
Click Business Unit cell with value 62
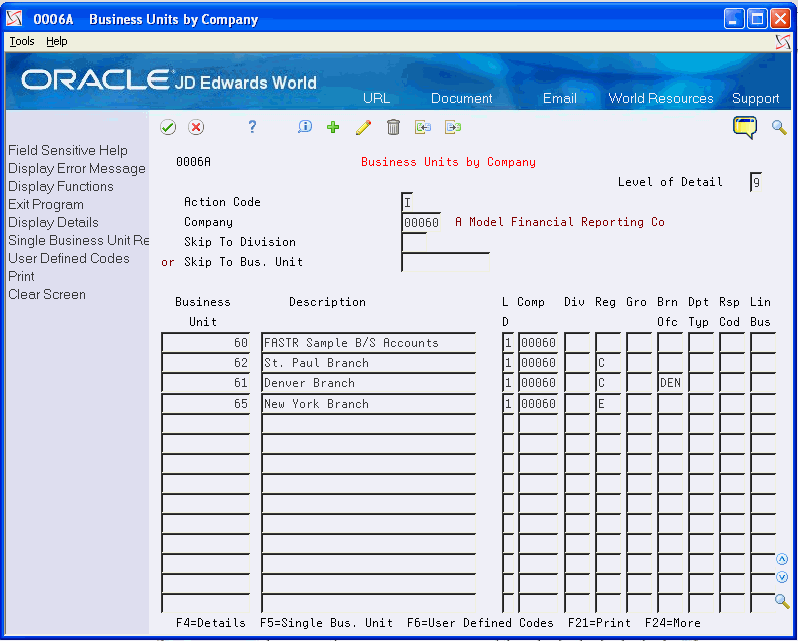[206, 363]
